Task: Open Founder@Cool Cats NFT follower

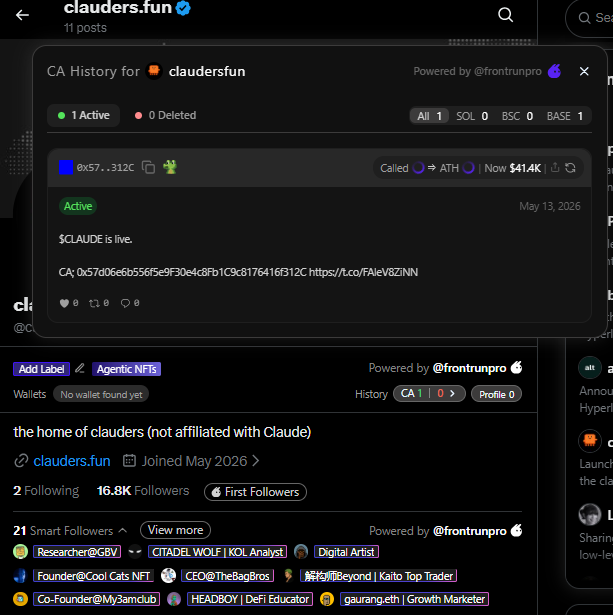Action: point(94,576)
